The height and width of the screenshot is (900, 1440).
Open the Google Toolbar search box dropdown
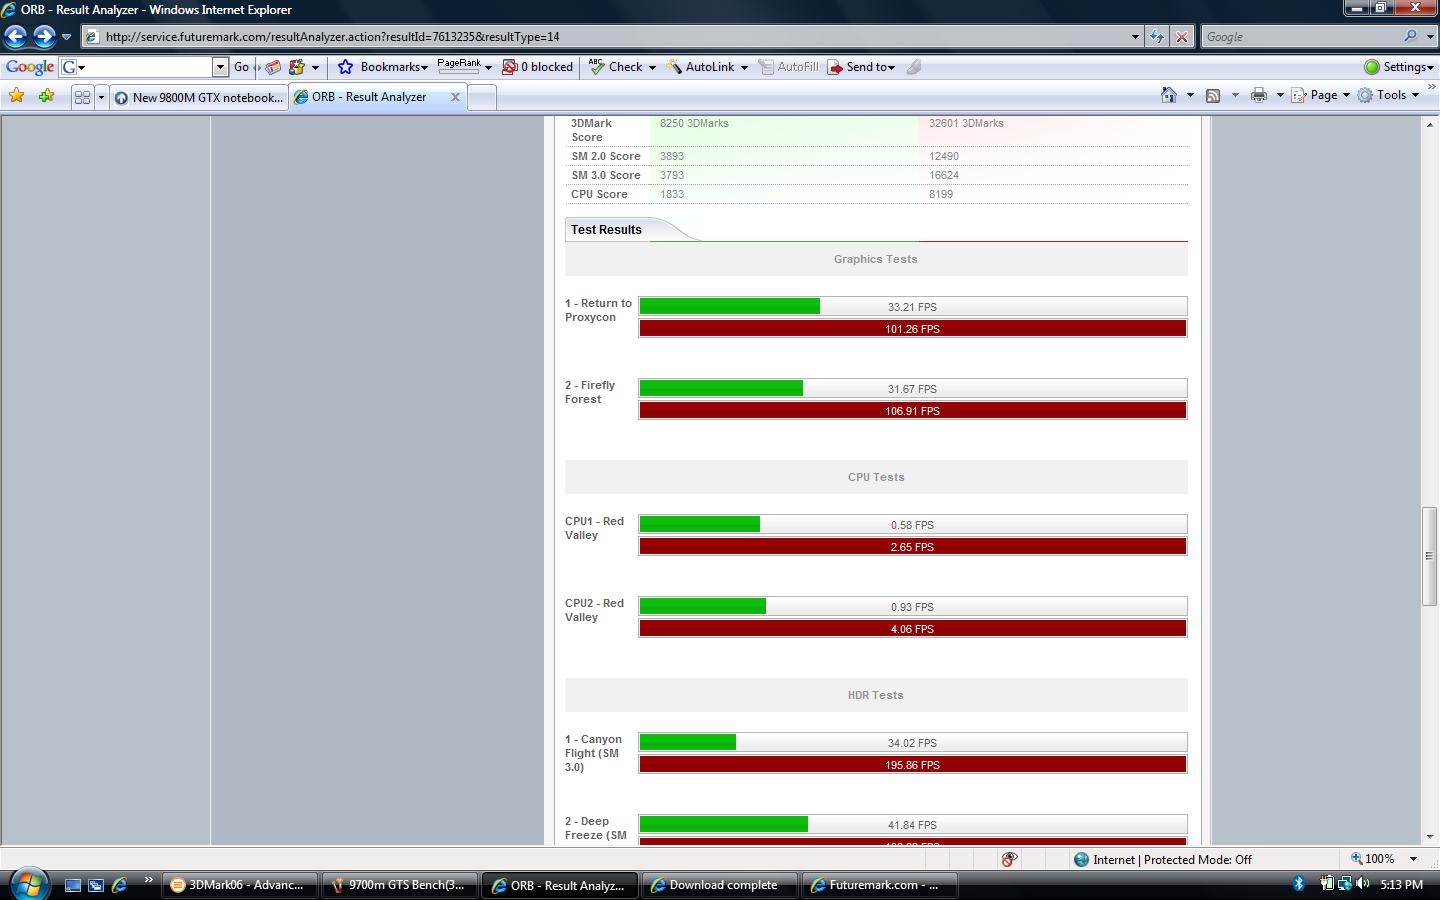click(x=220, y=67)
